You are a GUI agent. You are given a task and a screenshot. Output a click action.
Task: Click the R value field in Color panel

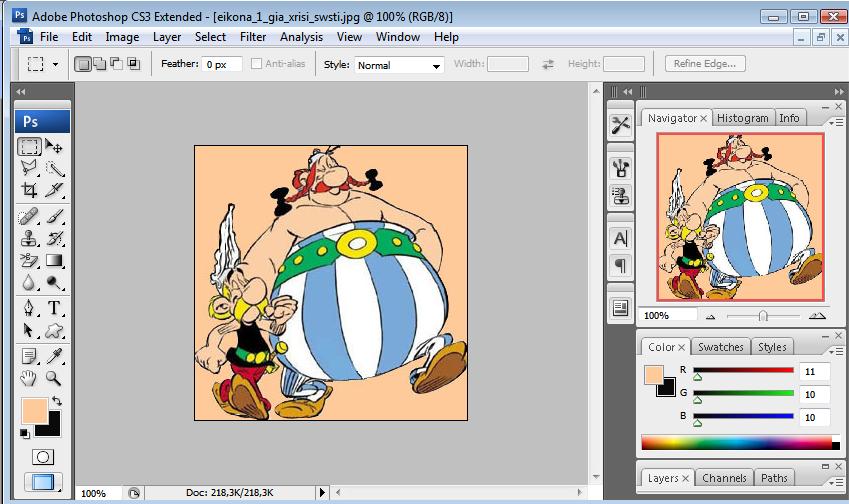pos(814,371)
